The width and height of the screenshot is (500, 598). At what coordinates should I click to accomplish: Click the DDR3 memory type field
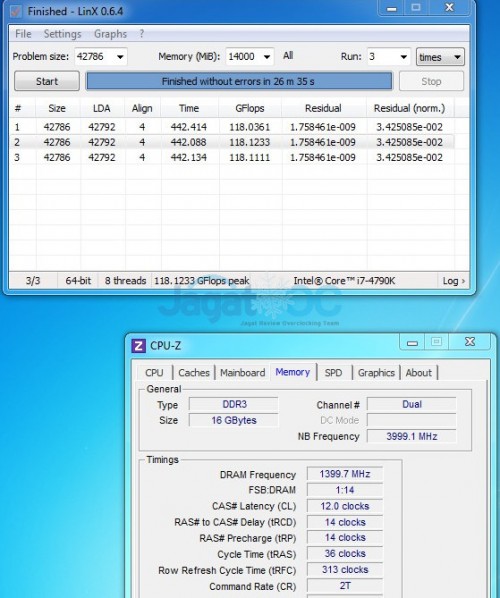click(x=234, y=404)
